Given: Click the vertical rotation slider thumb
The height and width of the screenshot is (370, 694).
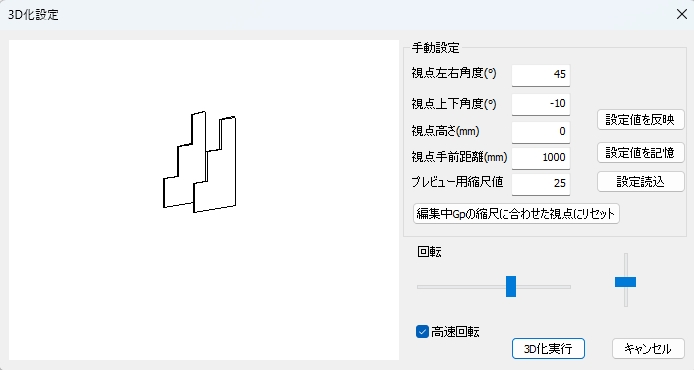Looking at the screenshot, I should [x=625, y=282].
